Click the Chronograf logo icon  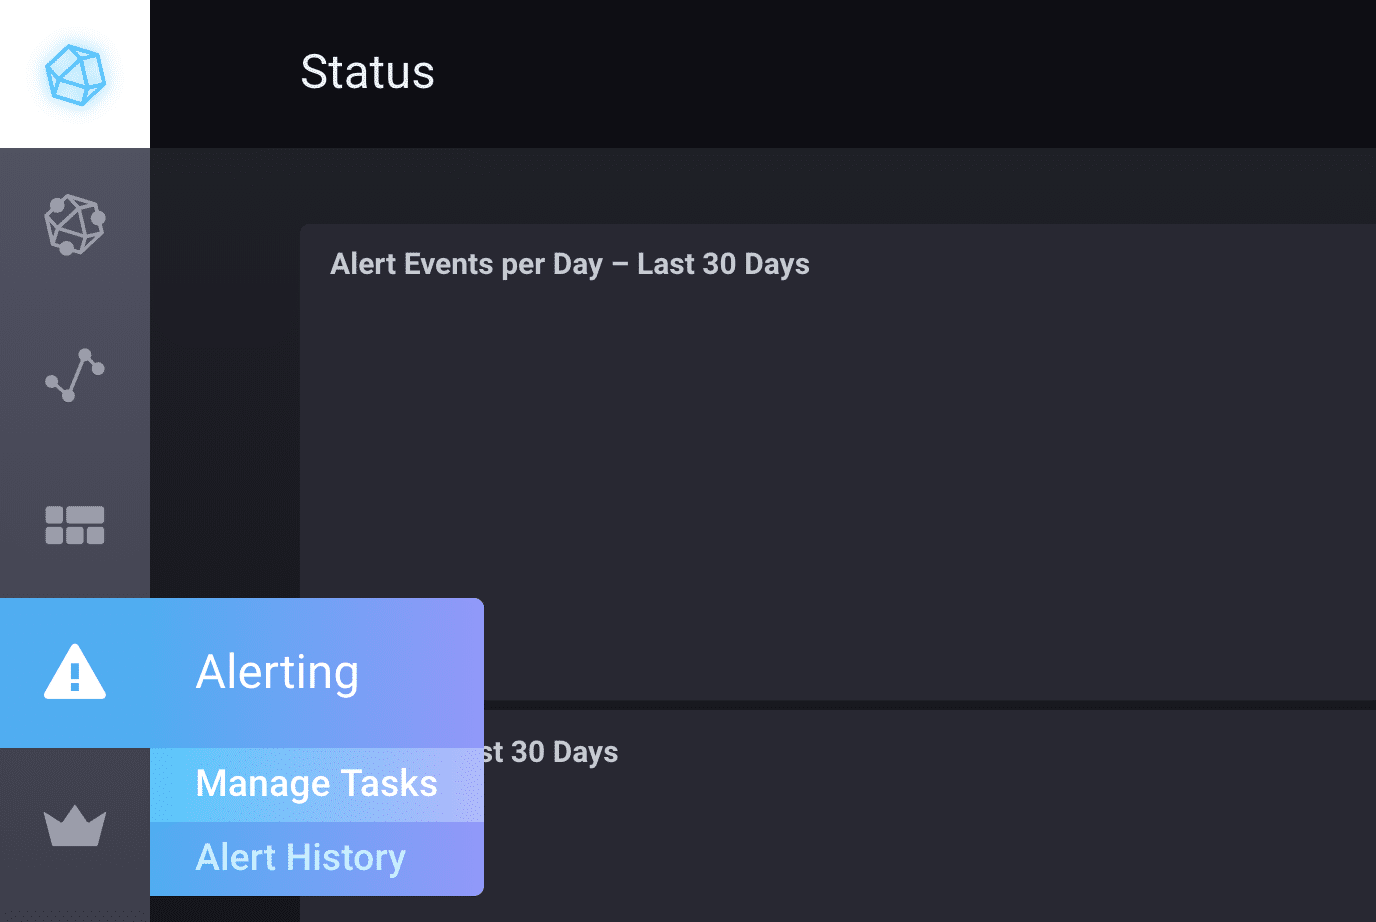click(x=75, y=74)
